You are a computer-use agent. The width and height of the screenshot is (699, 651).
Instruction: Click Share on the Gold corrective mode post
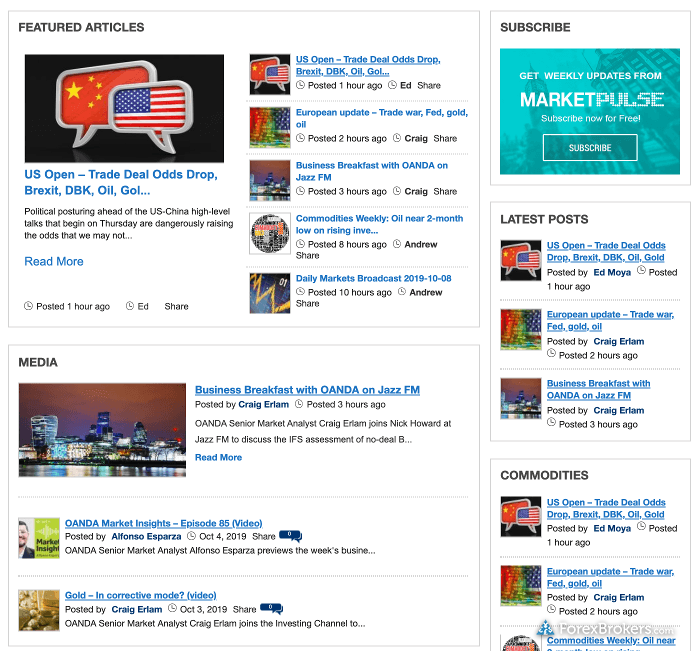tap(245, 610)
